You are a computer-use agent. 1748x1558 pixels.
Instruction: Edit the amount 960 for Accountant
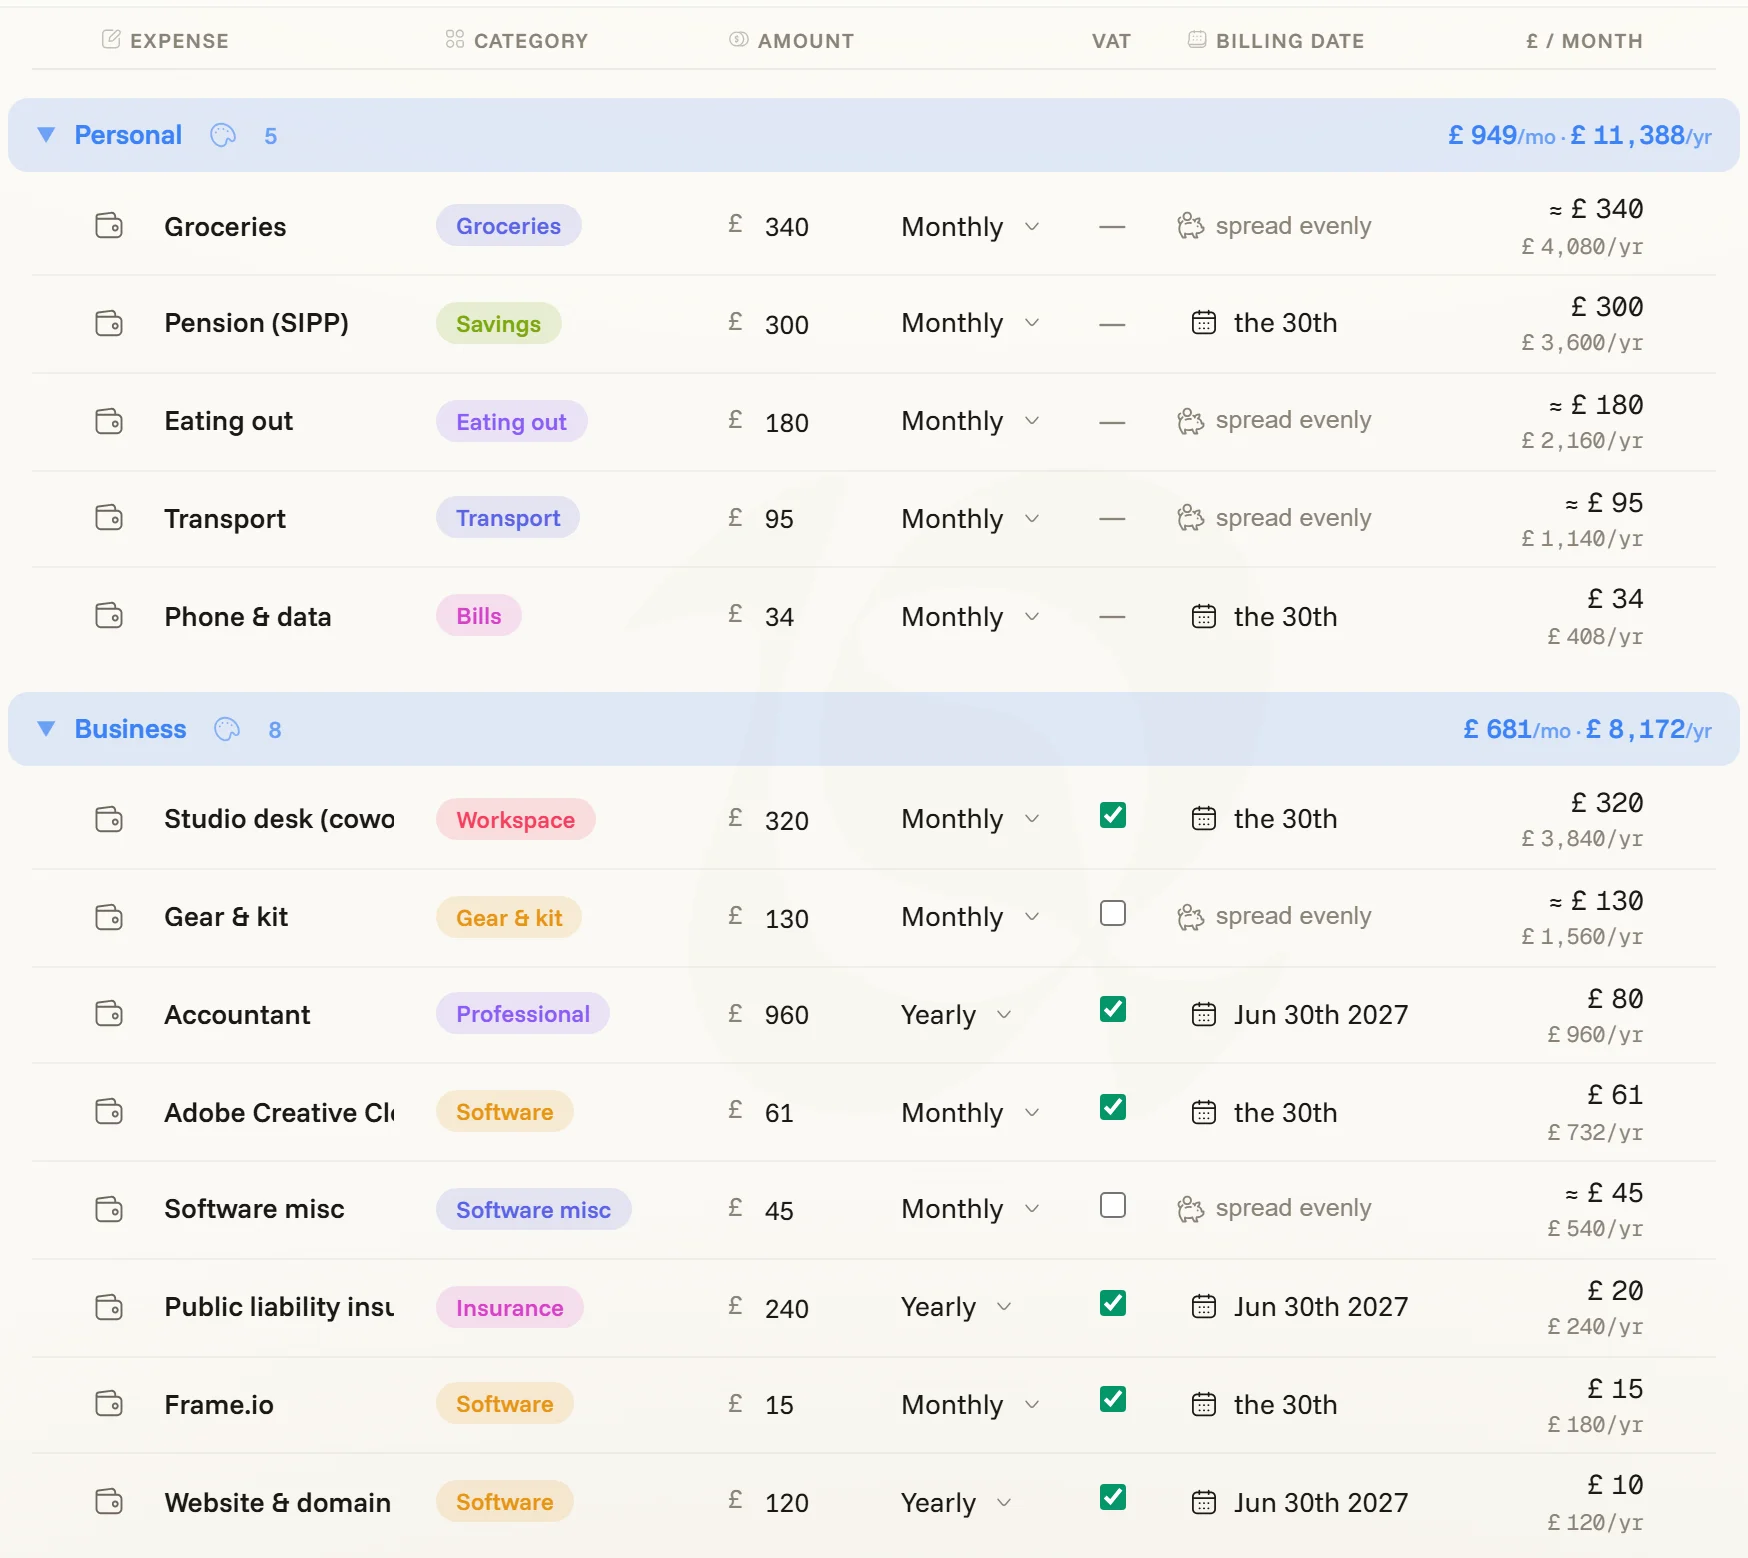click(x=787, y=1015)
